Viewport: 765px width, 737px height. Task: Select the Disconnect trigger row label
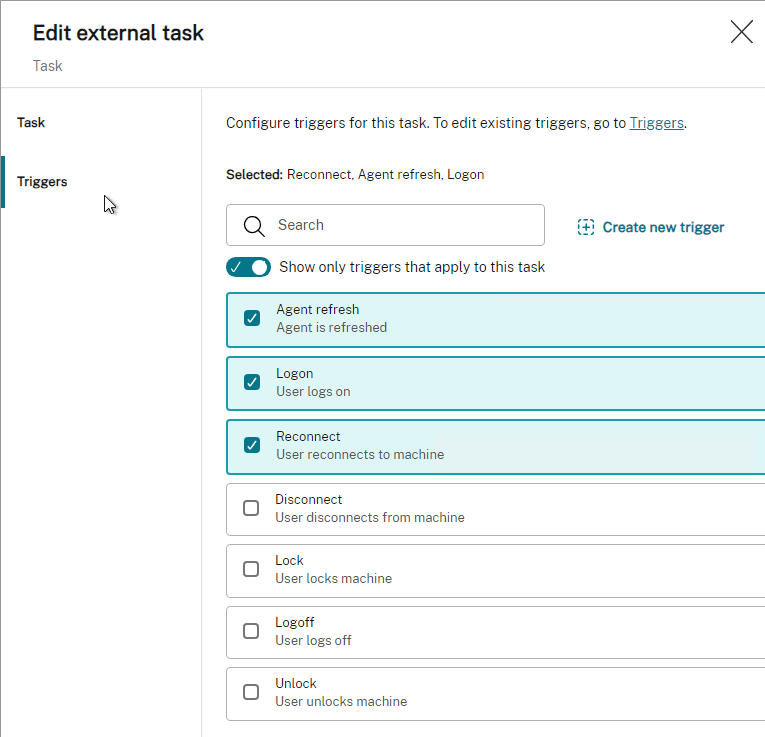tap(308, 499)
